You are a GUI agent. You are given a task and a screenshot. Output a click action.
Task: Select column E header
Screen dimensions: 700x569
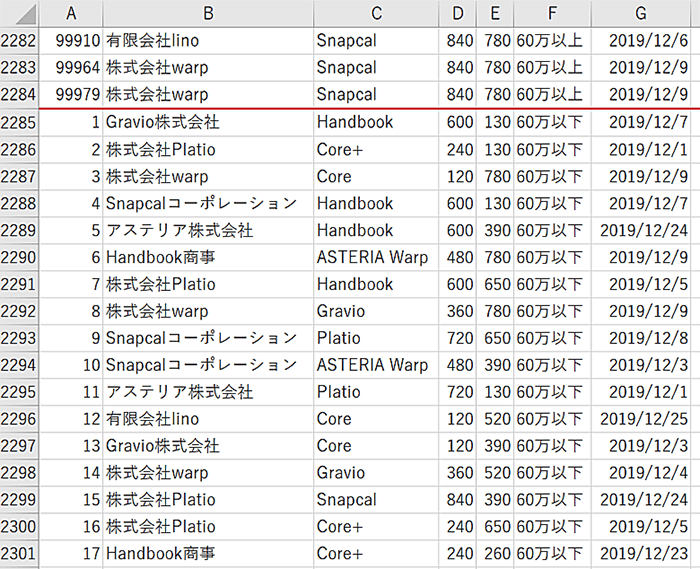[x=495, y=13]
